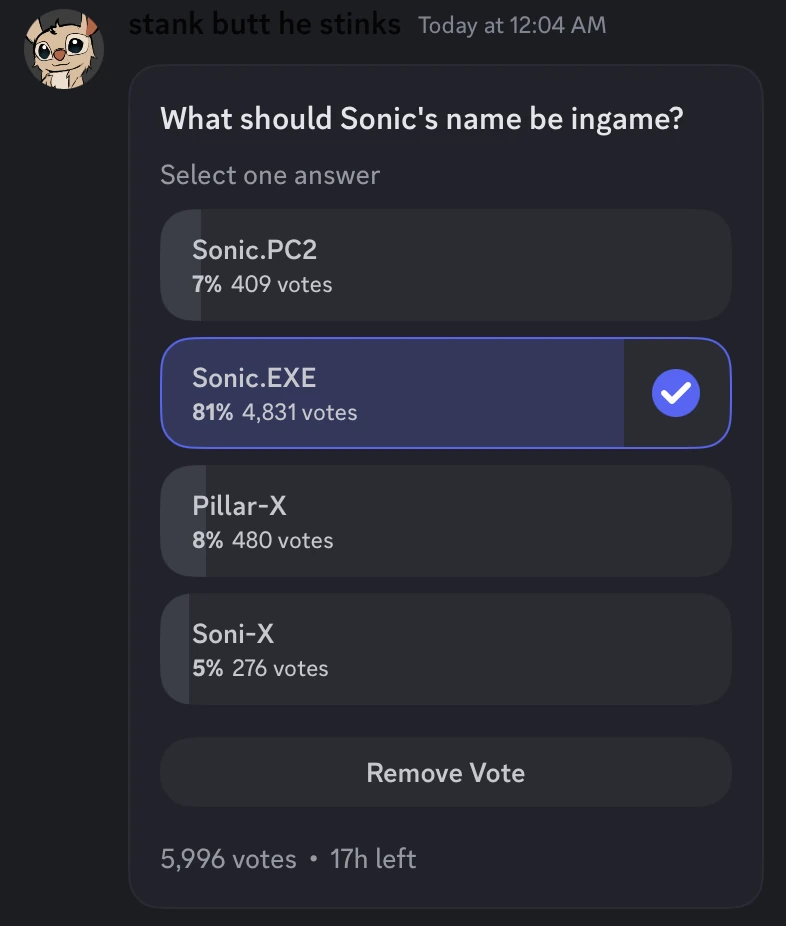The width and height of the screenshot is (786, 926).
Task: Click the circular vote indicator on Sonic.EXE
Action: tap(676, 393)
